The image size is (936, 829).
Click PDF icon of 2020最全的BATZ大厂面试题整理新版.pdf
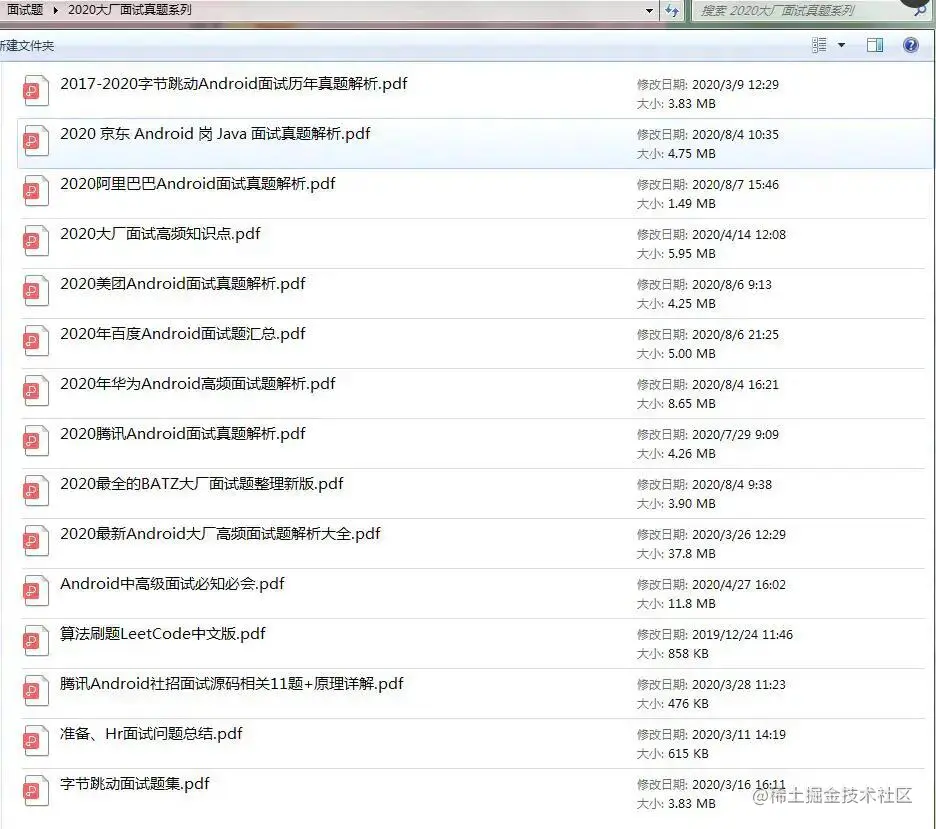tap(35, 492)
